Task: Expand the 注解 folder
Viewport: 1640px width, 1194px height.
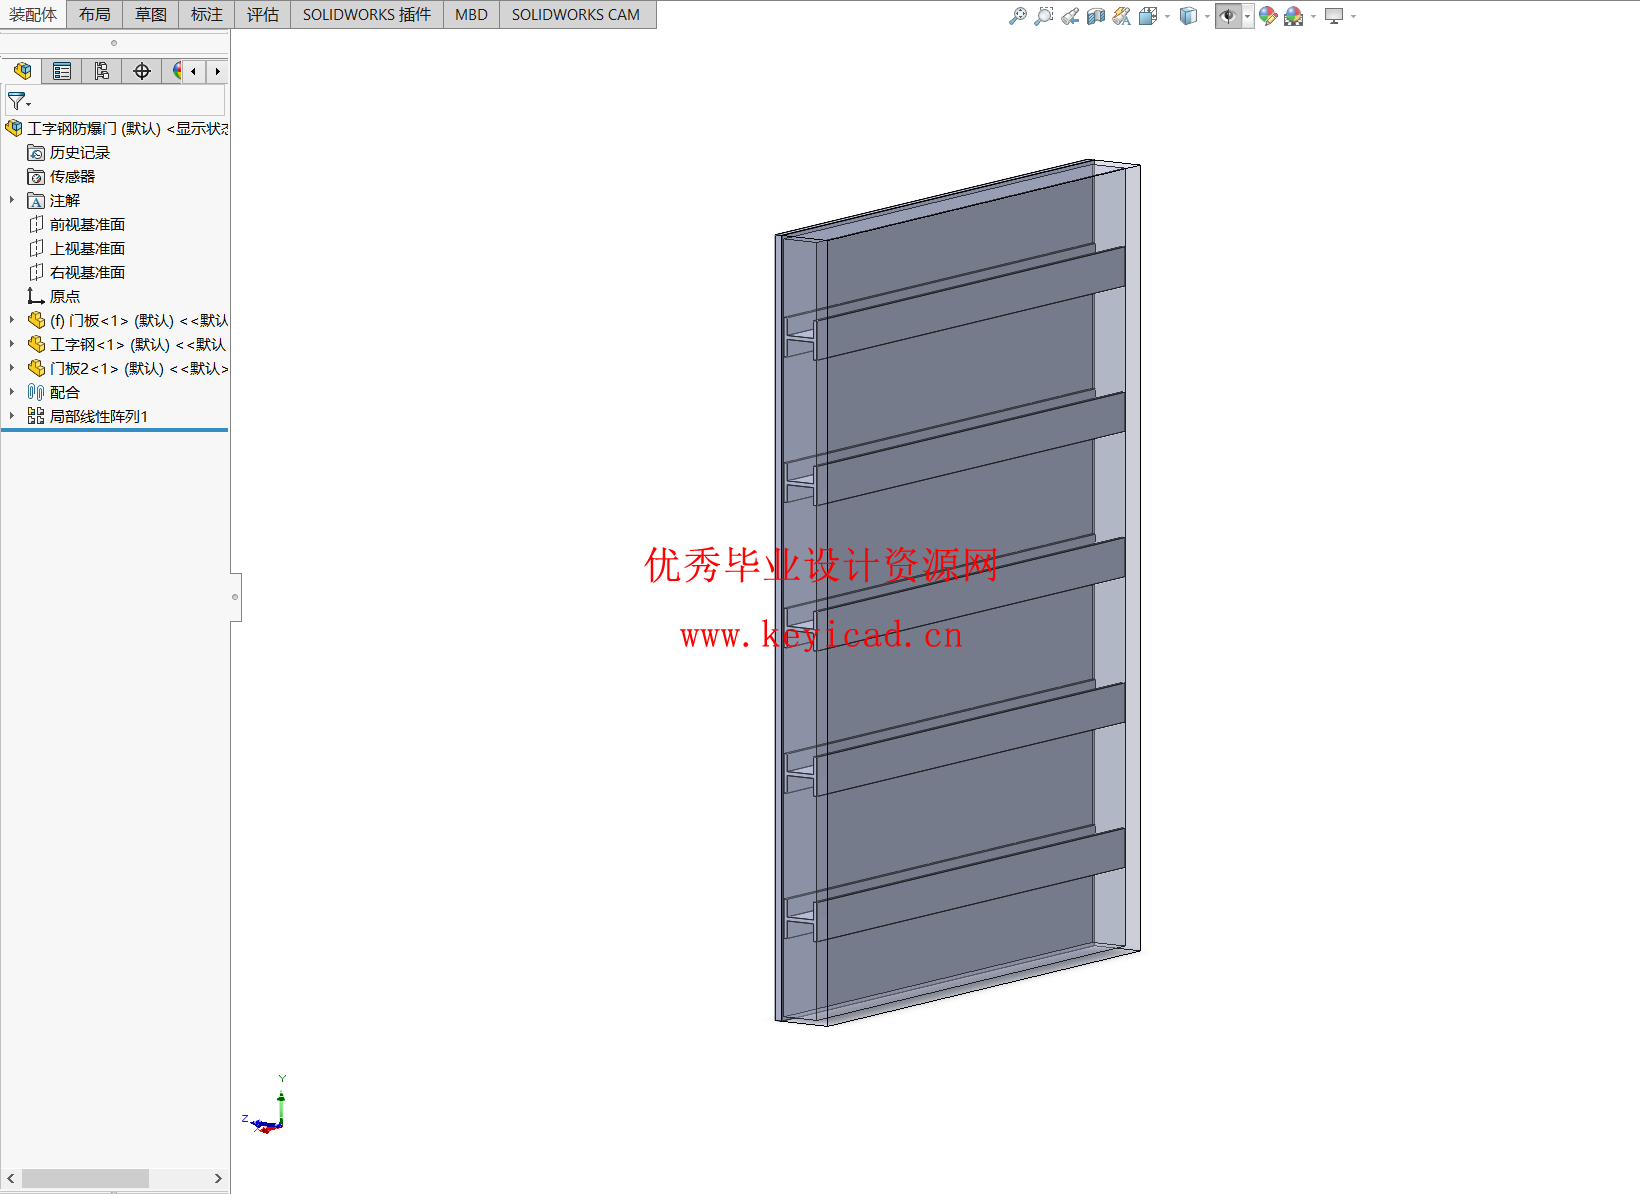Action: (x=12, y=200)
